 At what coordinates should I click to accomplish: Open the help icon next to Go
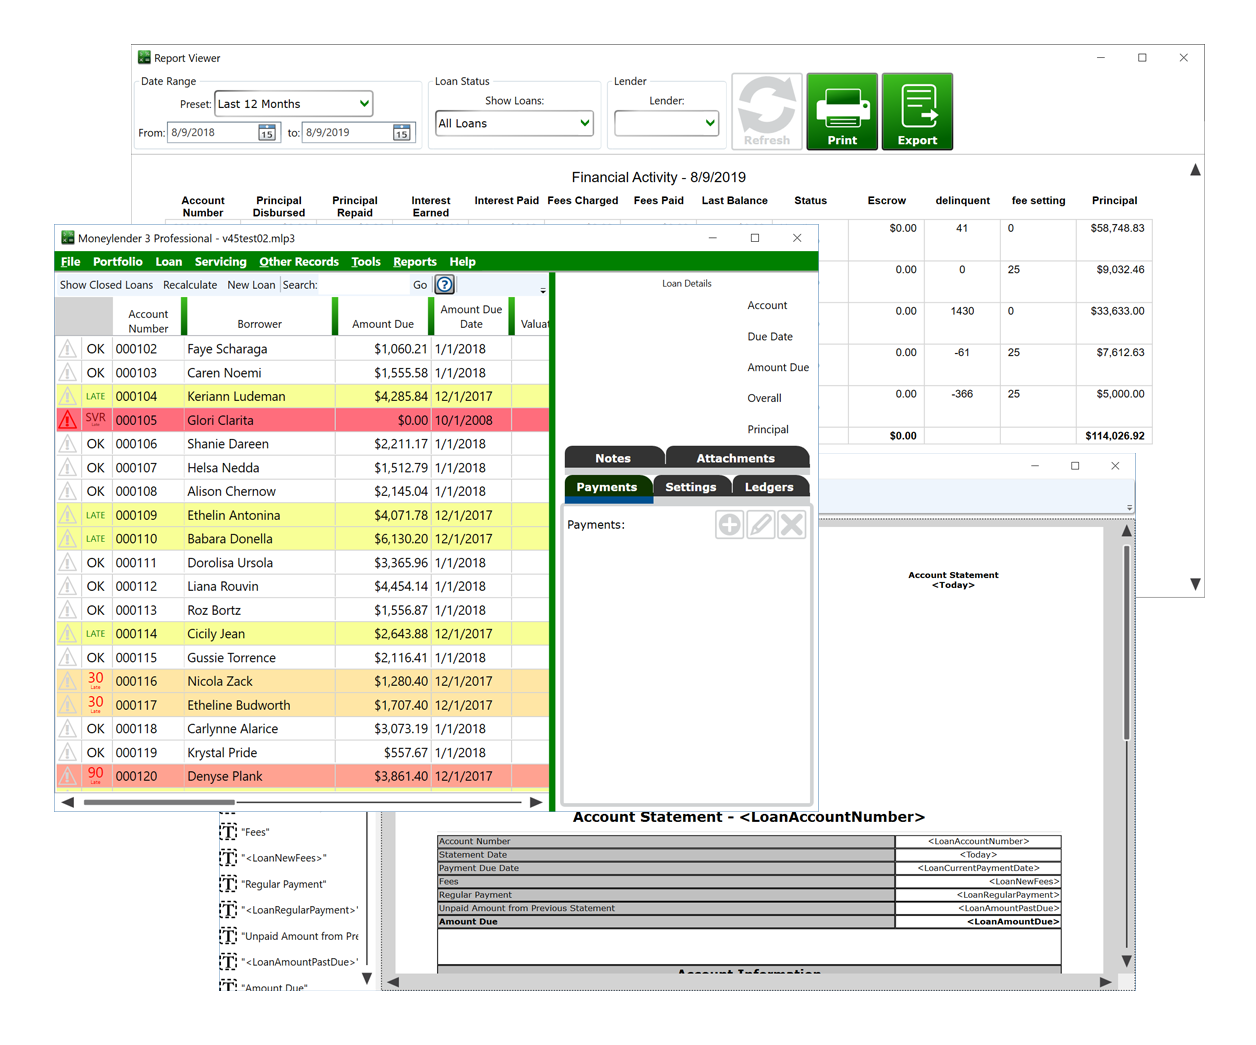[x=445, y=285]
